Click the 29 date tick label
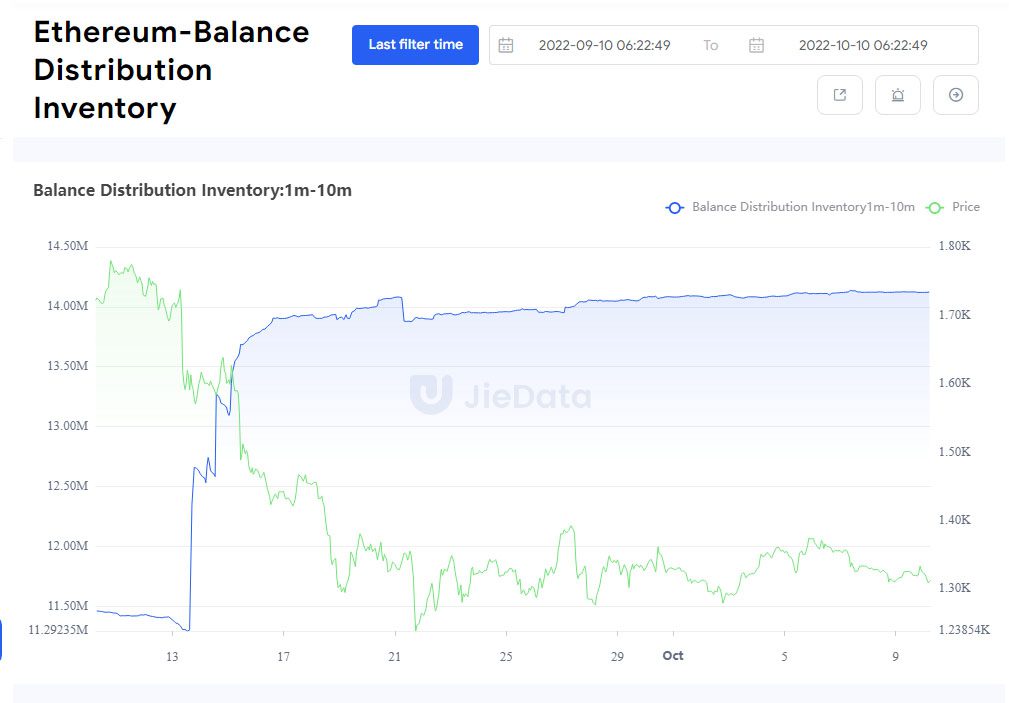Viewport: 1009px width, 703px height. (x=617, y=657)
